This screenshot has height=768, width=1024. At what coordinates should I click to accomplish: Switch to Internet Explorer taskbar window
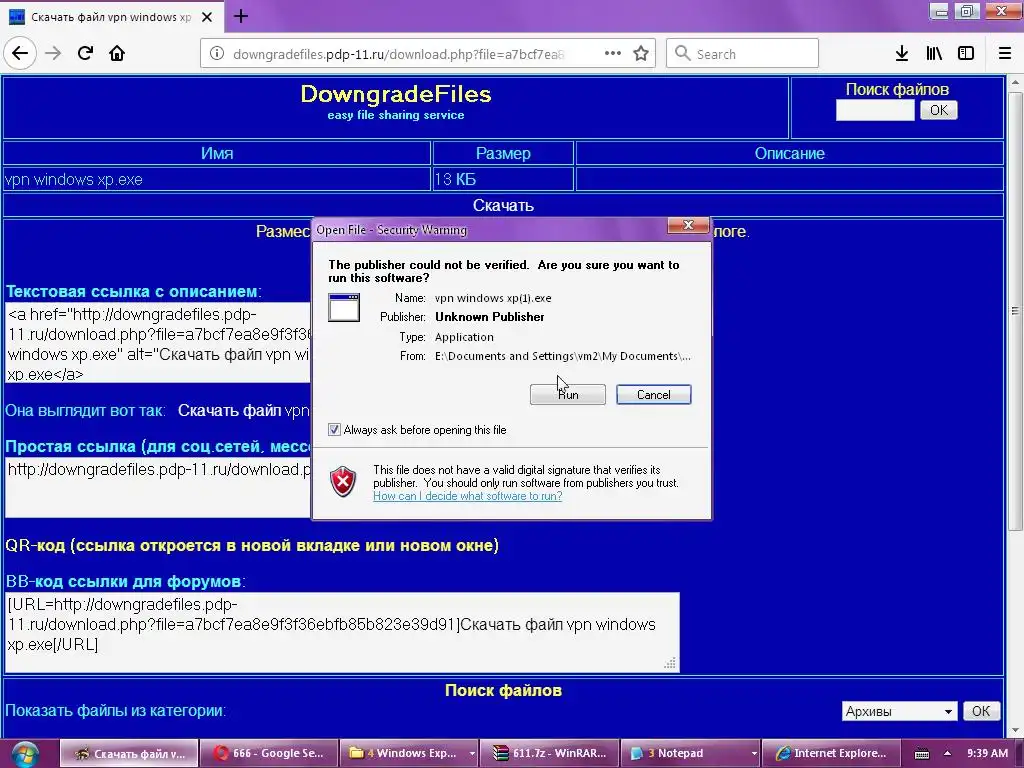(x=831, y=754)
